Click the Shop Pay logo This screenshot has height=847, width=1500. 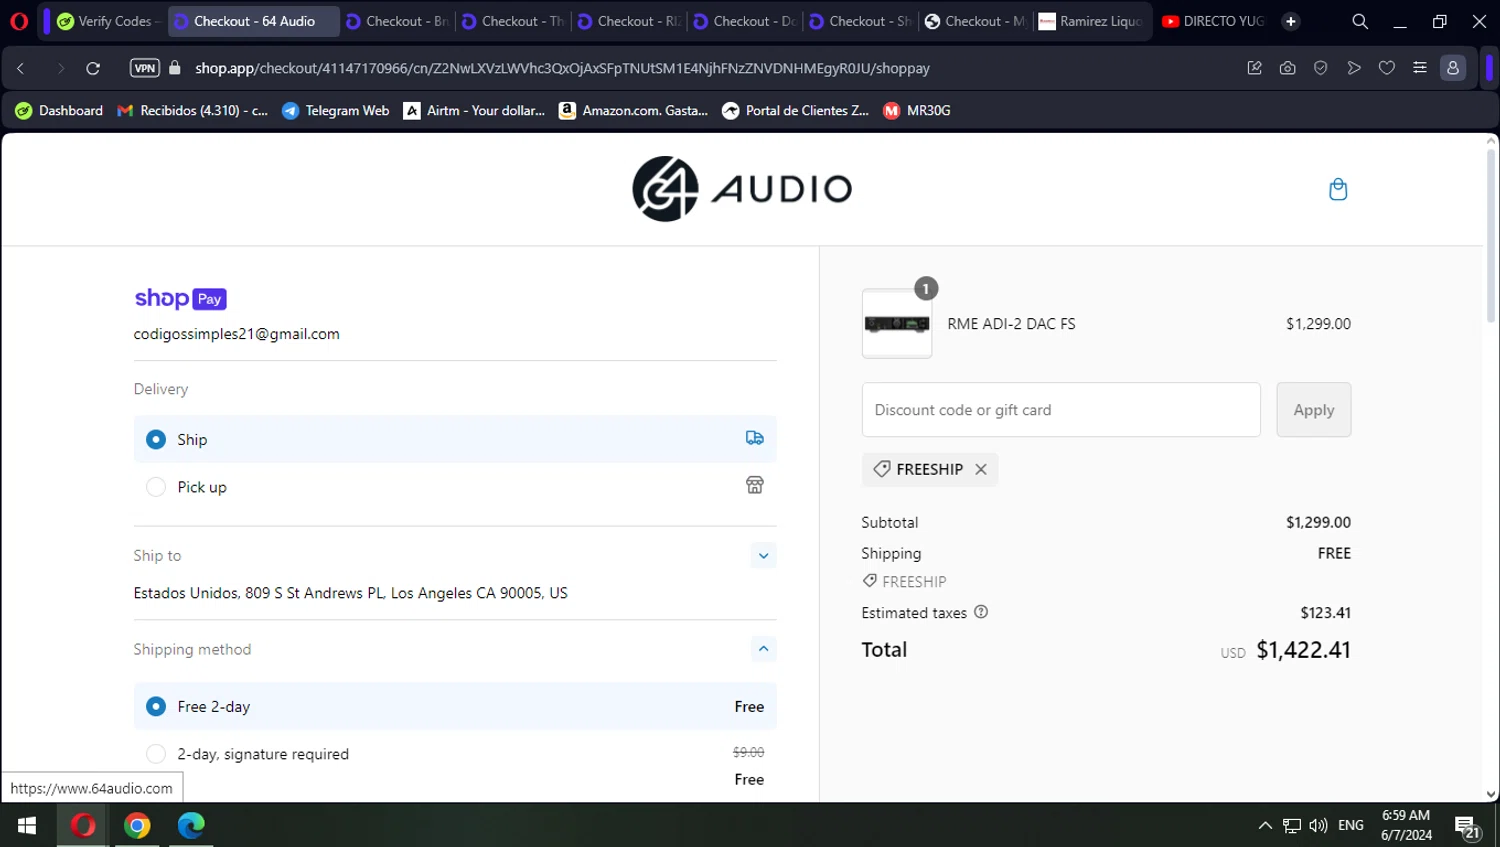pyautogui.click(x=180, y=298)
